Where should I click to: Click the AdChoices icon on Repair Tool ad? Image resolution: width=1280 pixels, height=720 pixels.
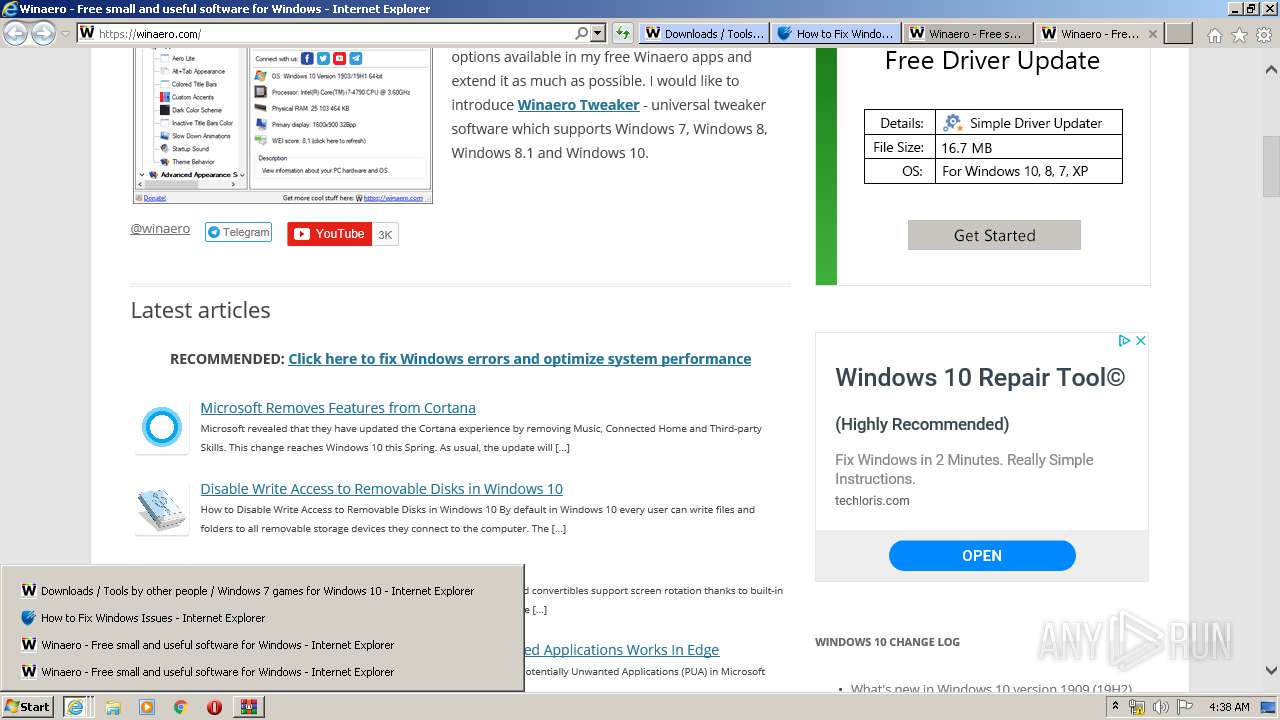[1124, 341]
